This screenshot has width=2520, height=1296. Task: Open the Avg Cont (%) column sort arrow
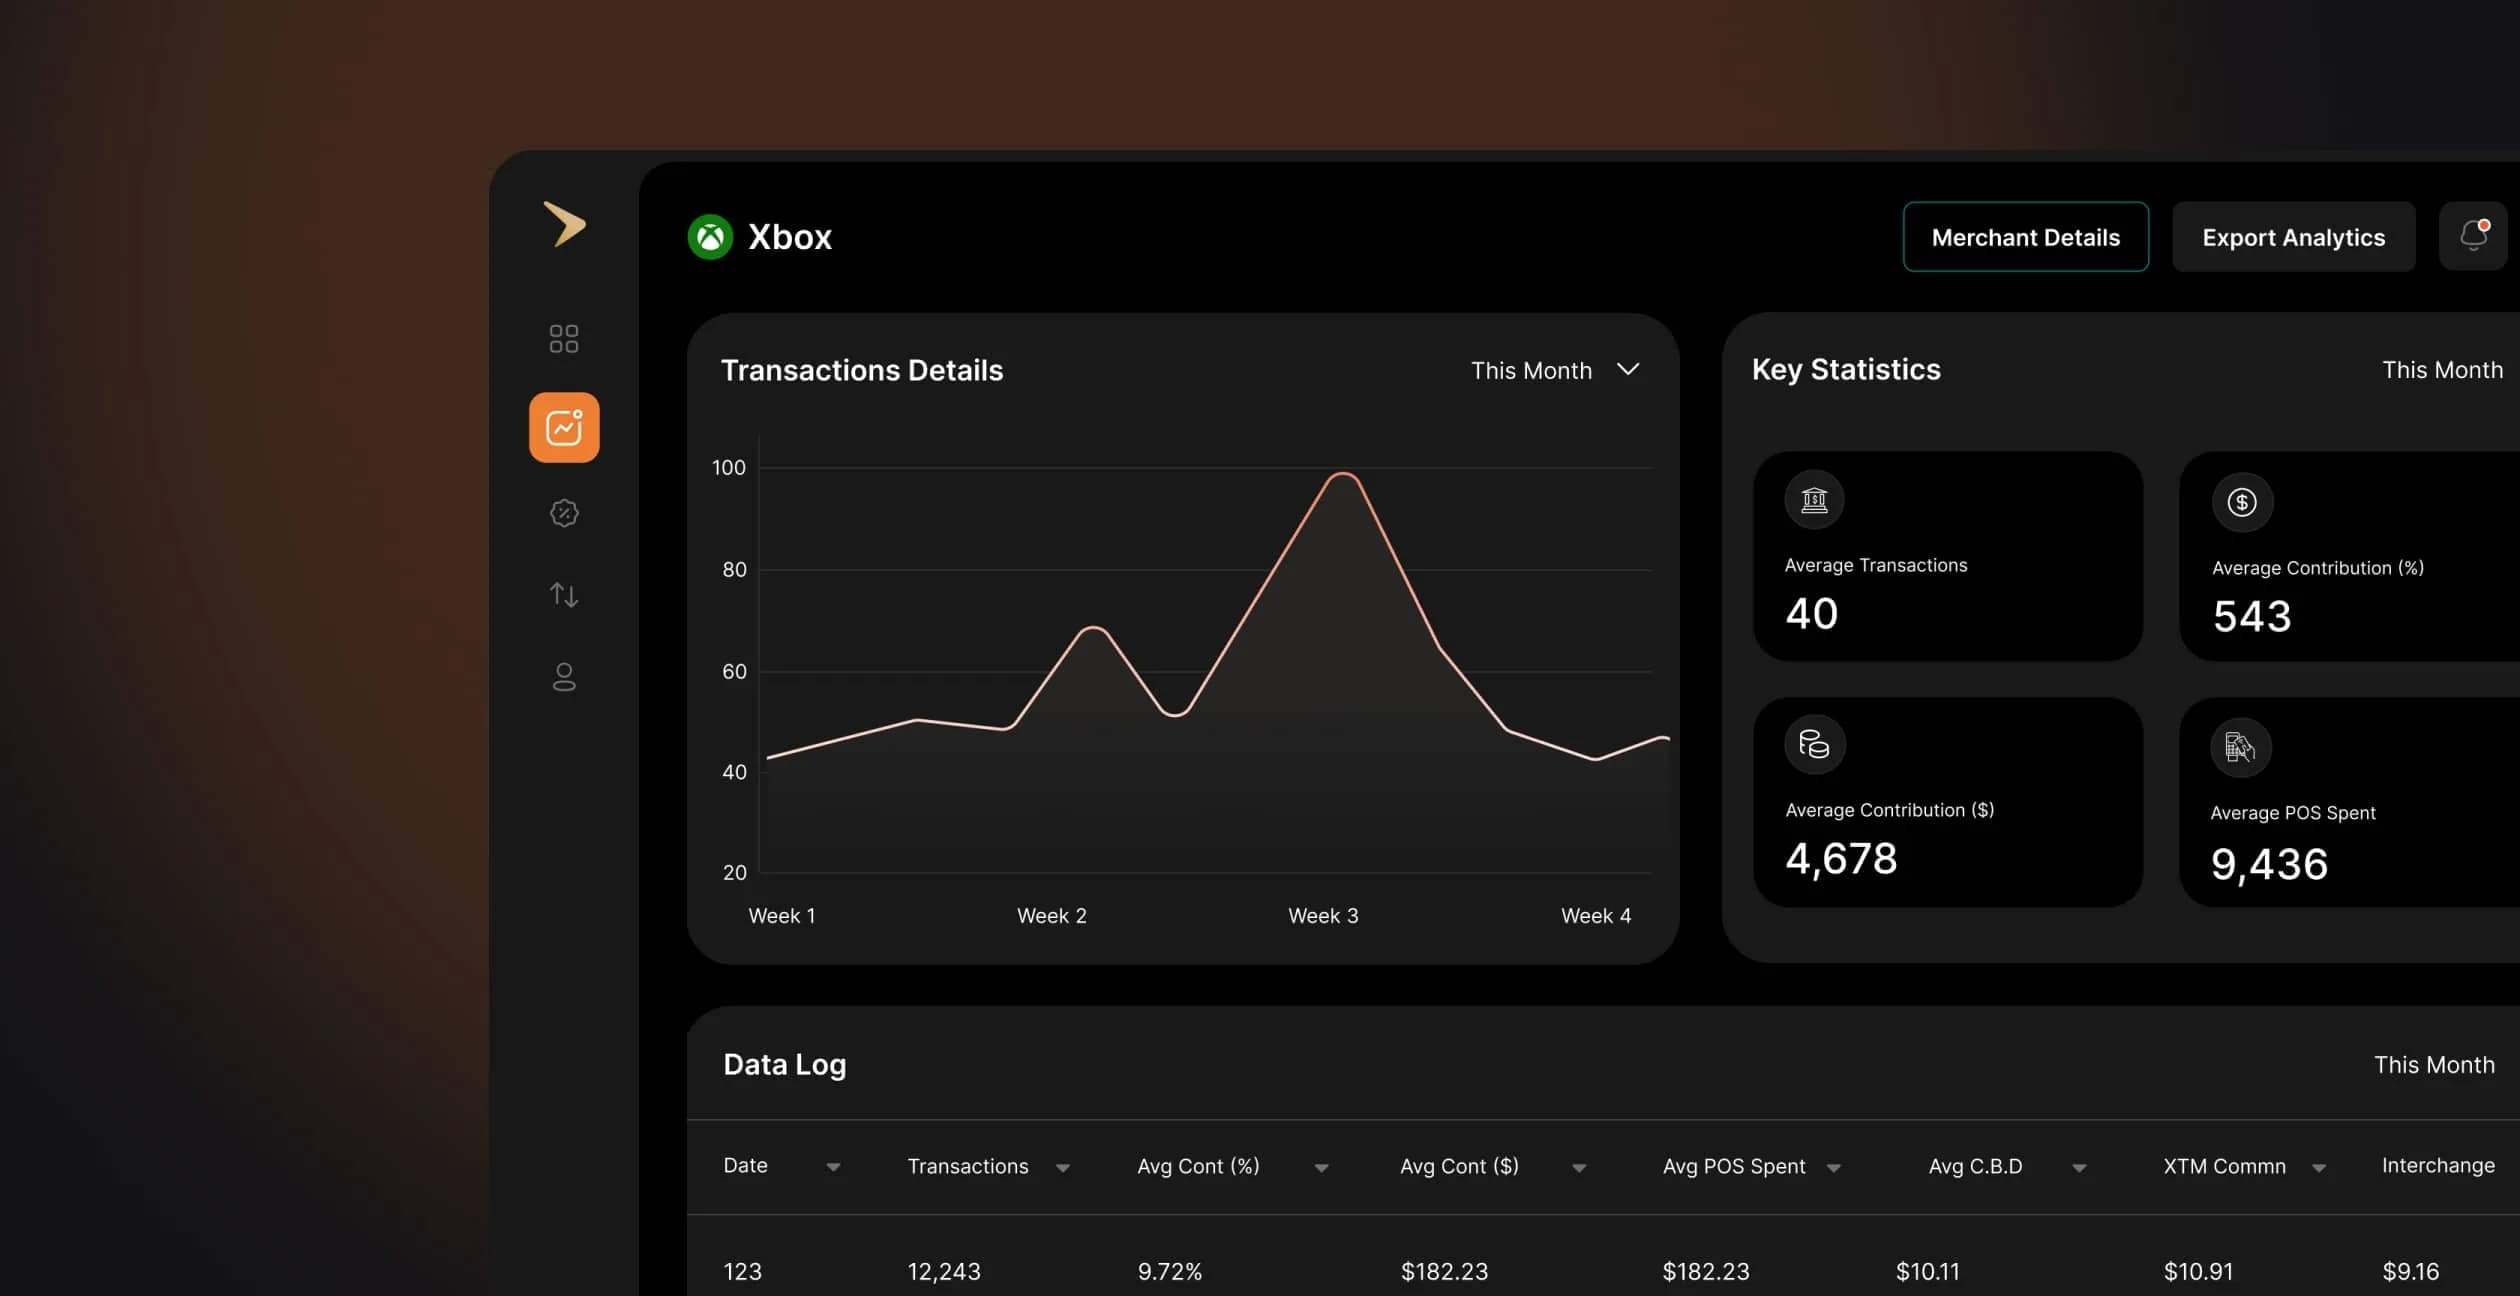[x=1321, y=1168]
